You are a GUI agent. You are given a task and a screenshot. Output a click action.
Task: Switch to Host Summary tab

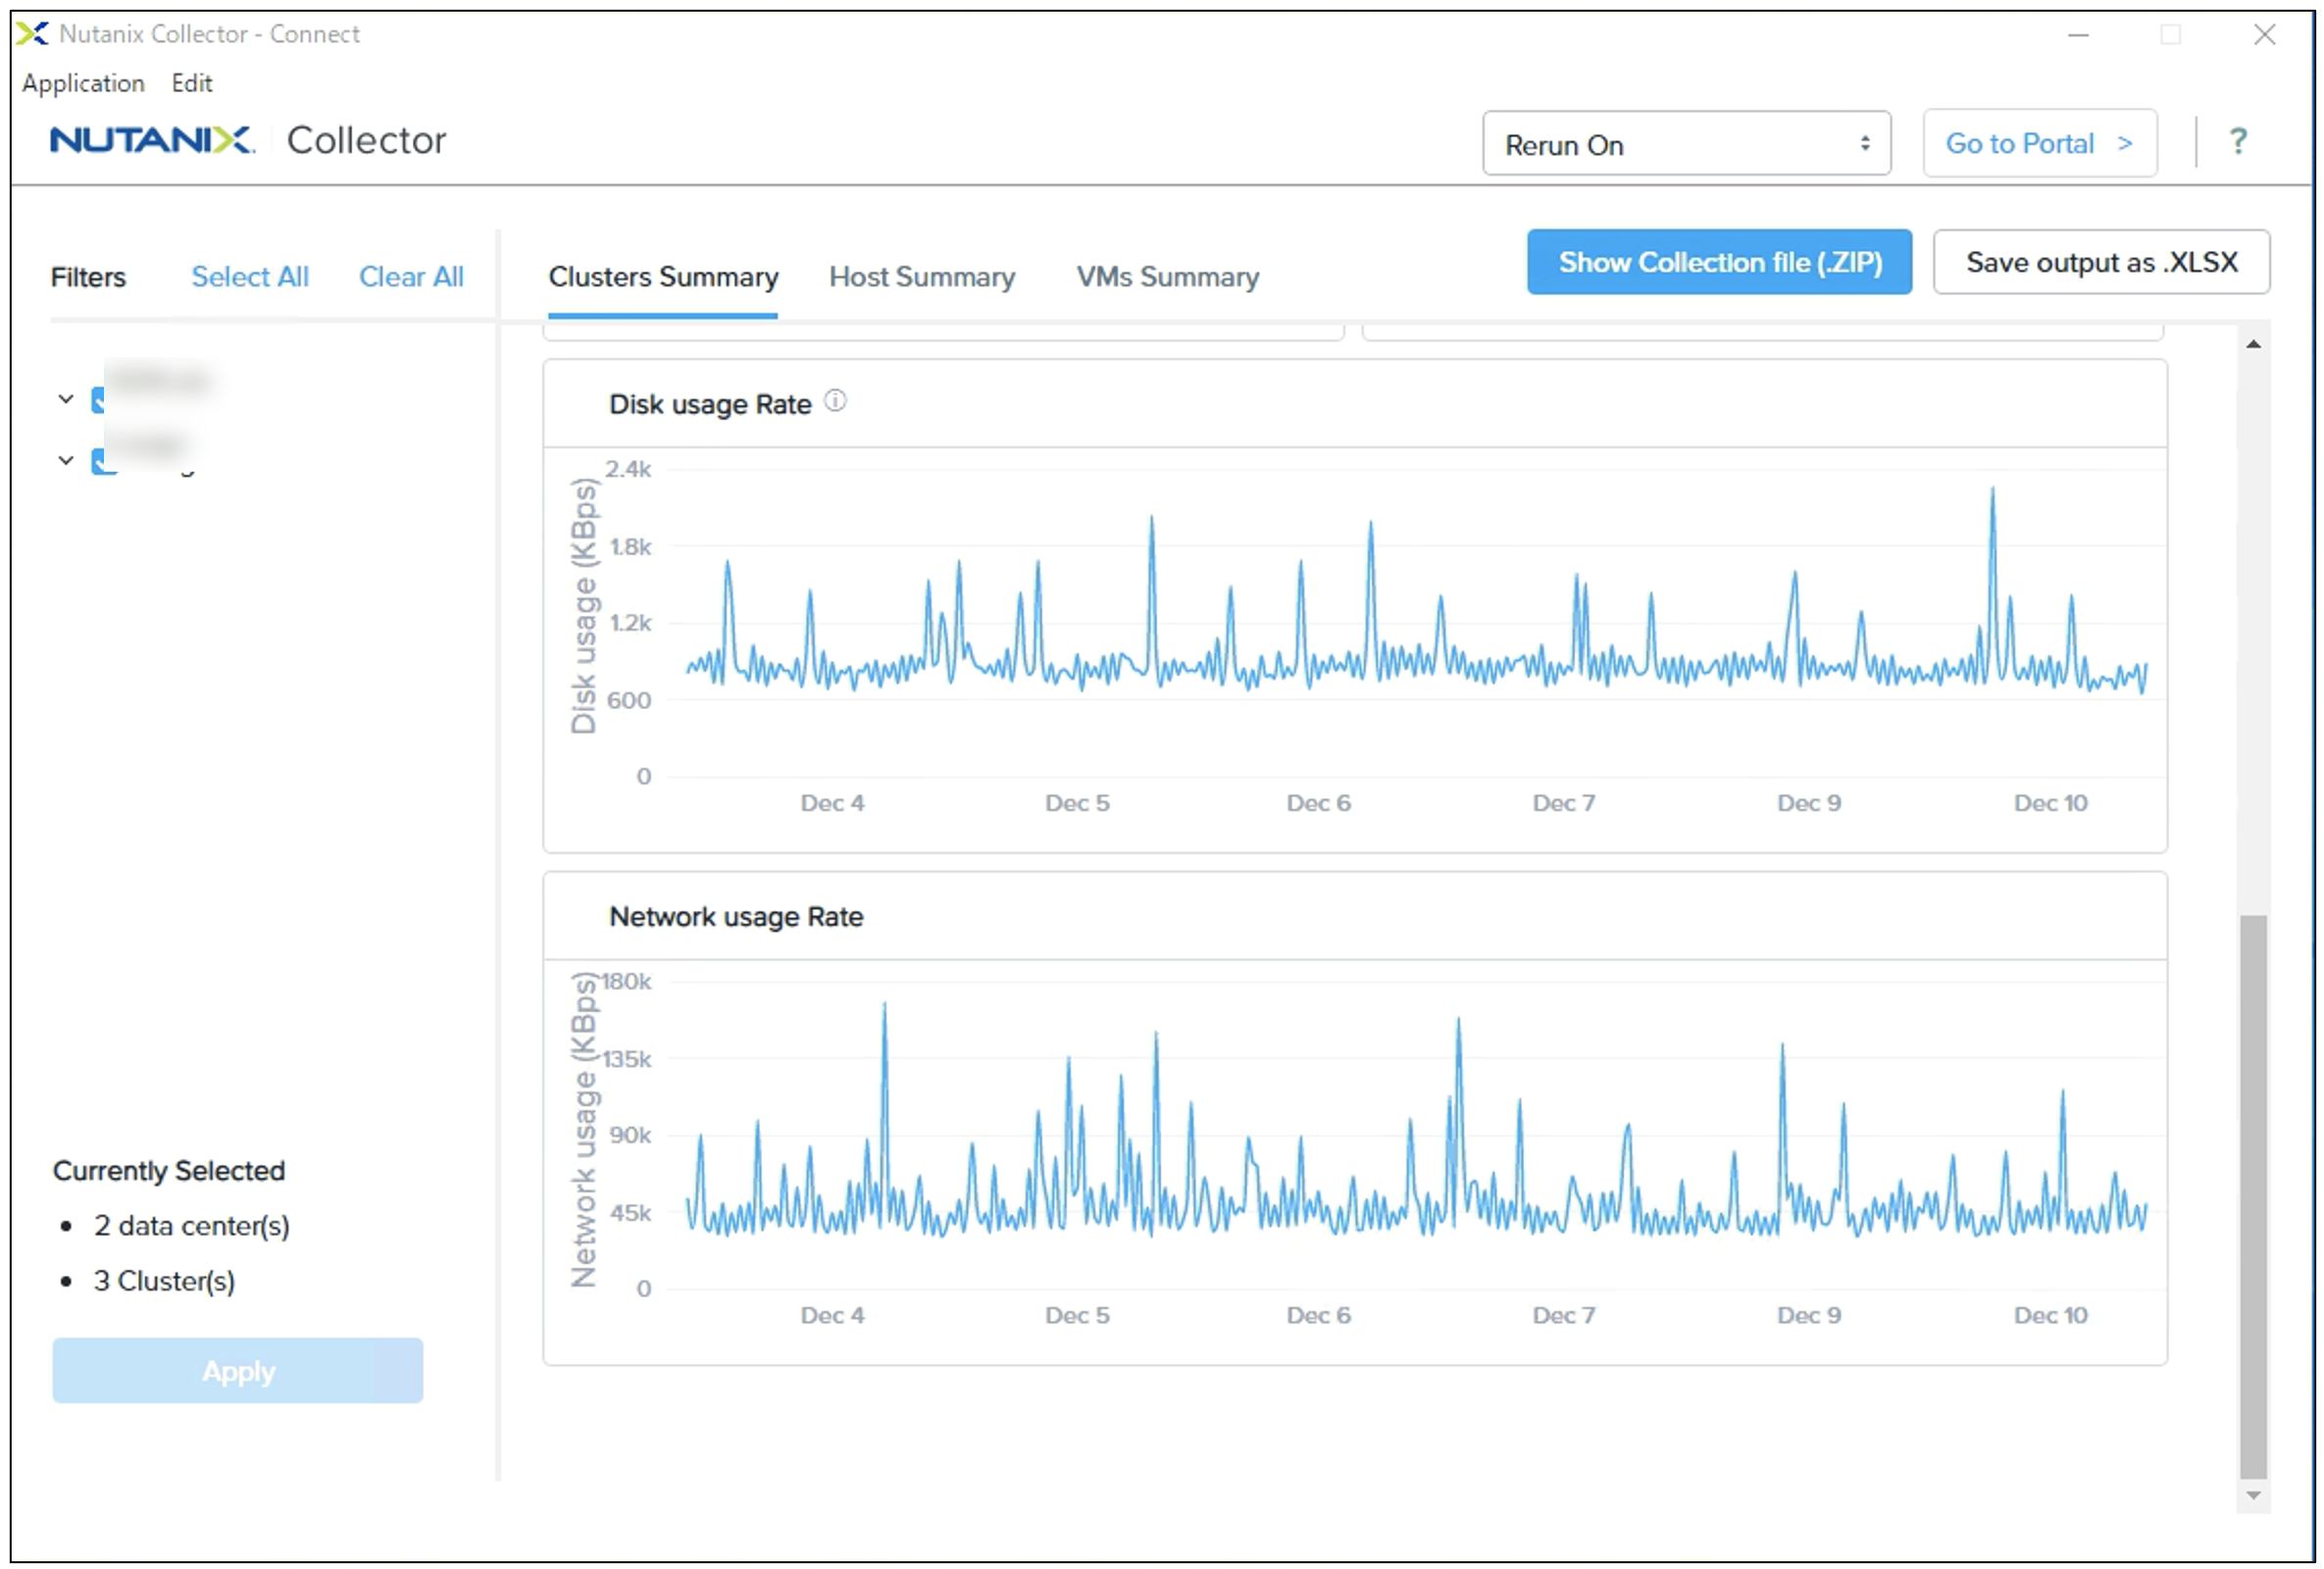tap(922, 277)
